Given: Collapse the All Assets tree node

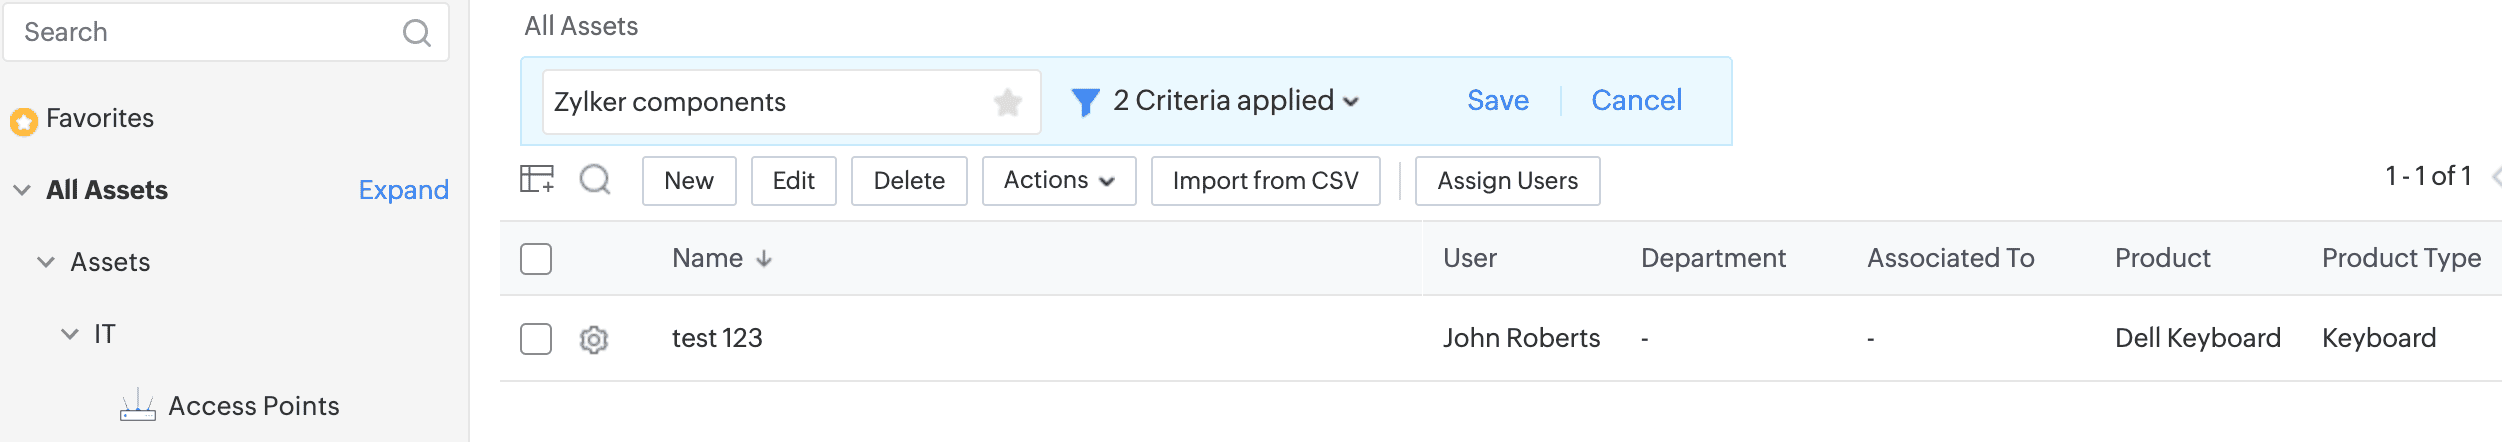Looking at the screenshot, I should click(22, 190).
